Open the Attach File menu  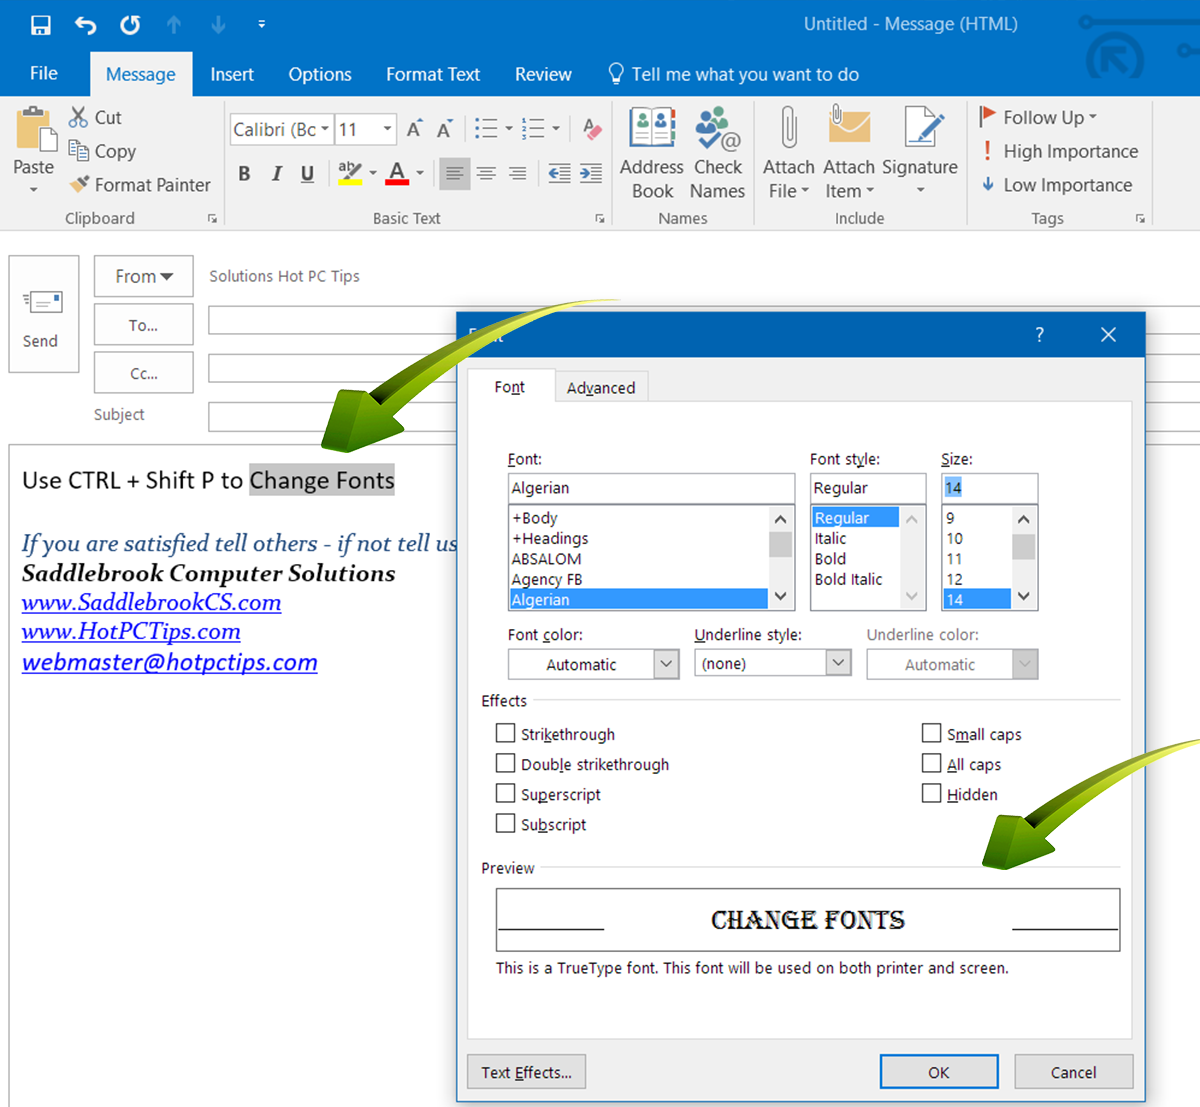789,153
